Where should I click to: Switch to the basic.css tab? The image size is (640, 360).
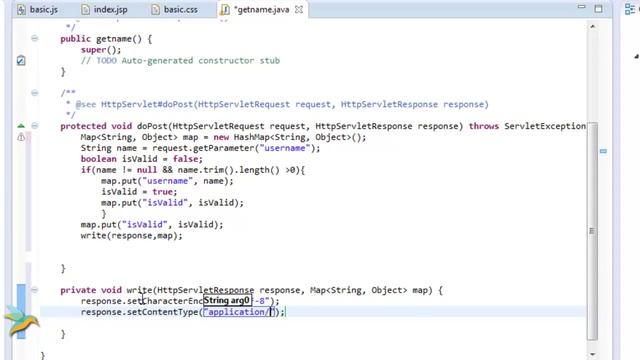click(175, 9)
